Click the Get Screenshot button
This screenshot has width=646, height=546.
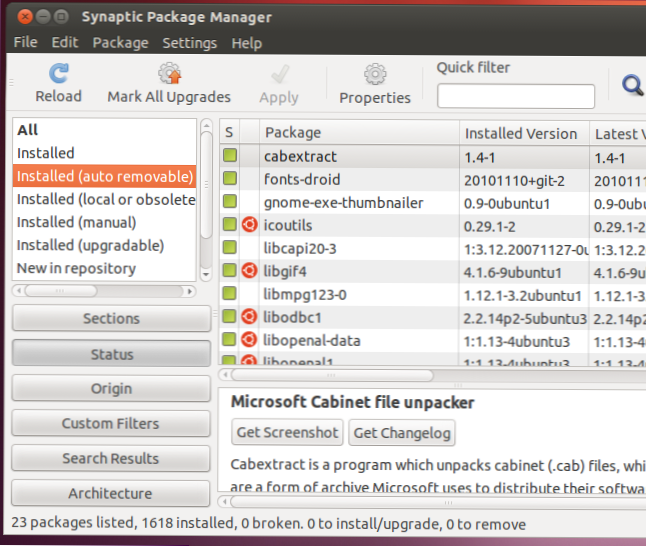click(288, 433)
